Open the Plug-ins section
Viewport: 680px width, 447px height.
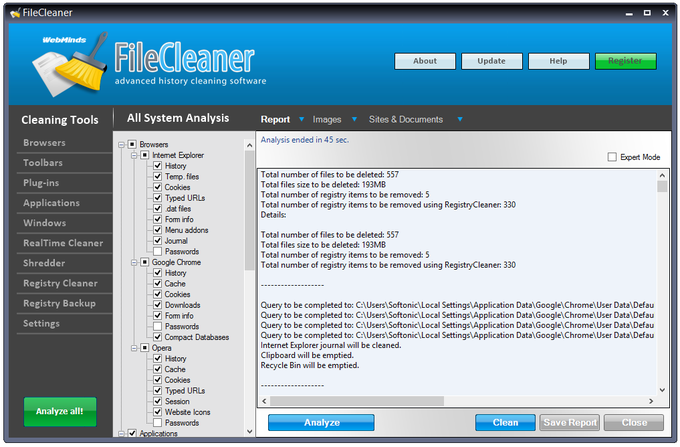(x=41, y=183)
